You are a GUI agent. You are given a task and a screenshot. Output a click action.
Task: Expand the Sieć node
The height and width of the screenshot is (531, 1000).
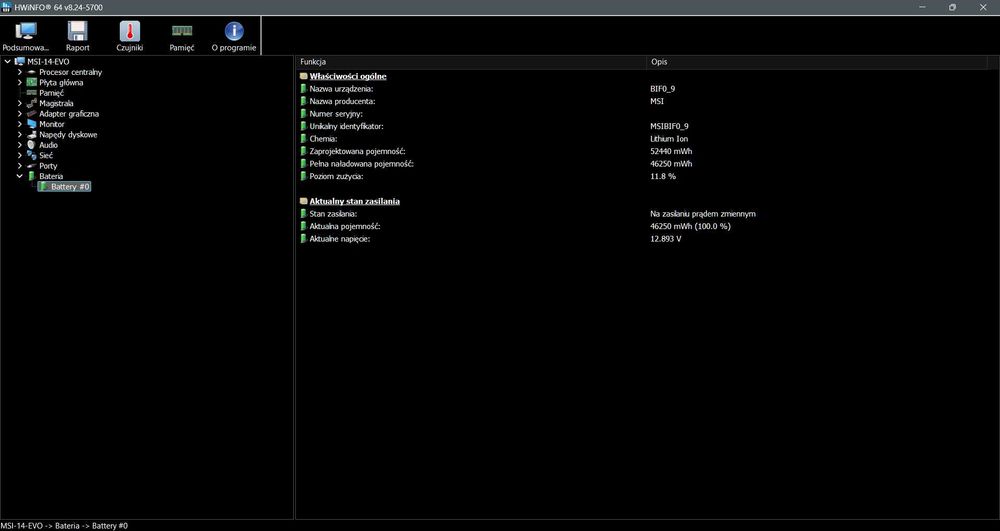[x=20, y=155]
